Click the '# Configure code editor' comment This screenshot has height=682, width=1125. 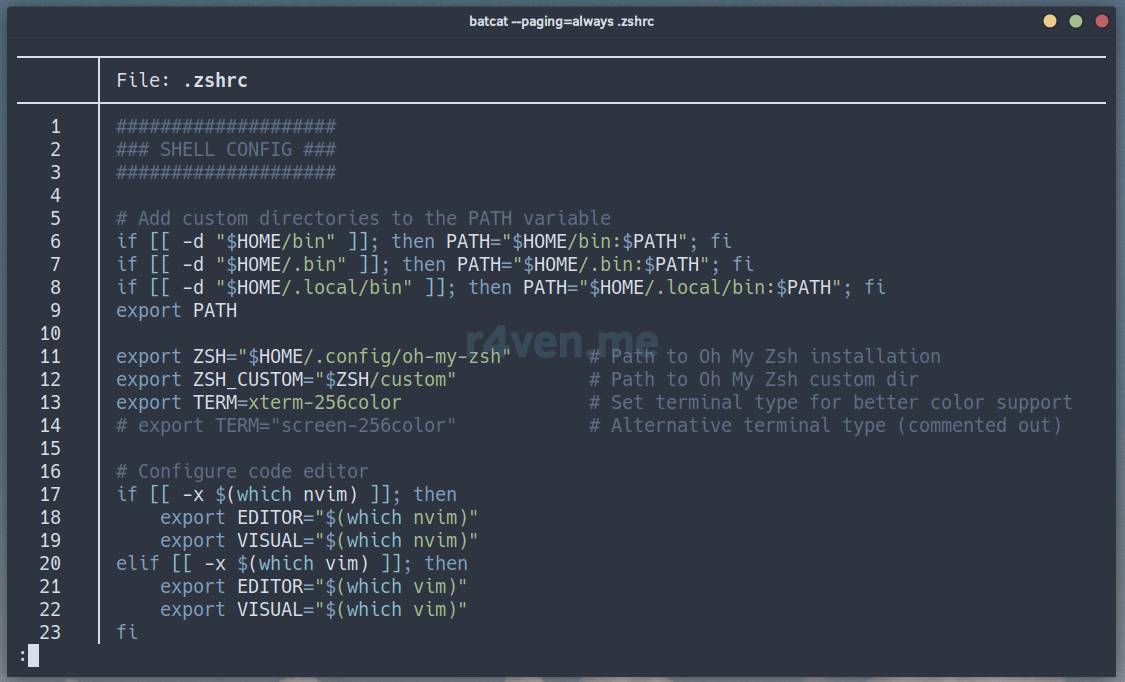pos(242,471)
